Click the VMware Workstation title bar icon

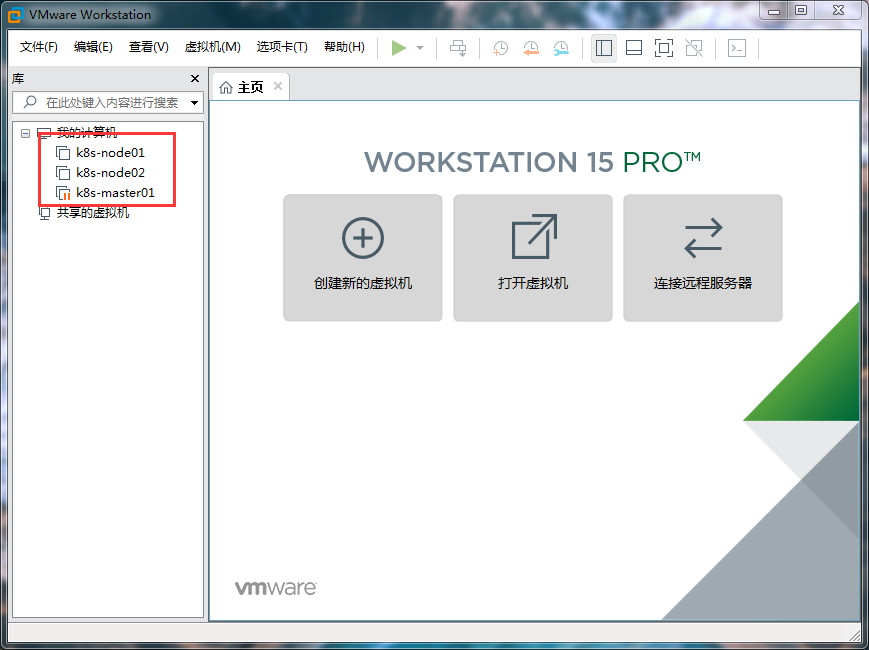pos(16,15)
